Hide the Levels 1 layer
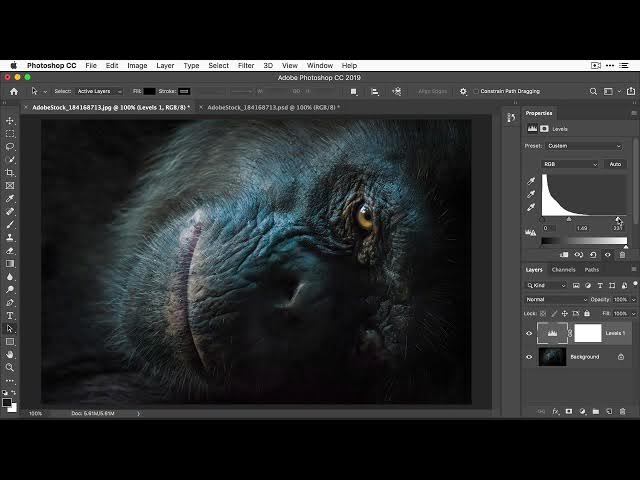640x480 pixels. click(530, 333)
